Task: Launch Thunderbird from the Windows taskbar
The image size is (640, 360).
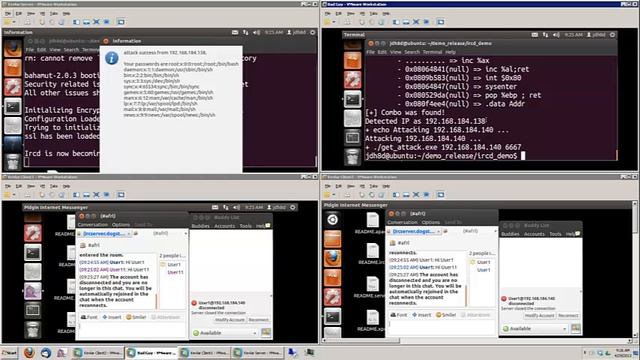Action: click(x=46, y=353)
